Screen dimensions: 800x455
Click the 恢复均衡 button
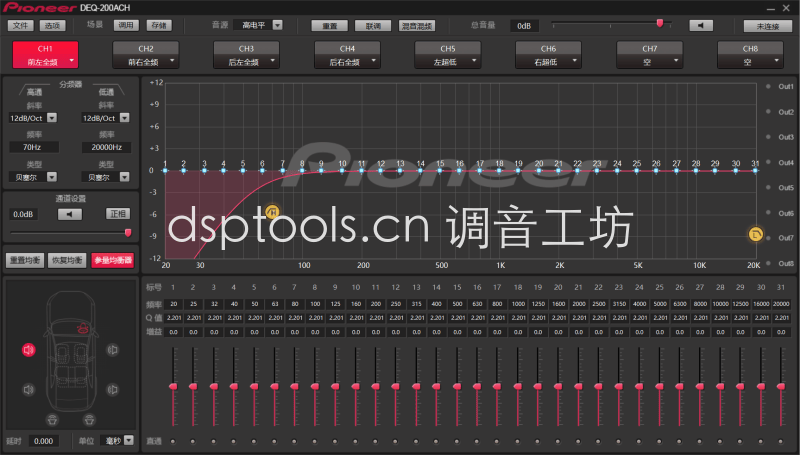tap(67, 260)
